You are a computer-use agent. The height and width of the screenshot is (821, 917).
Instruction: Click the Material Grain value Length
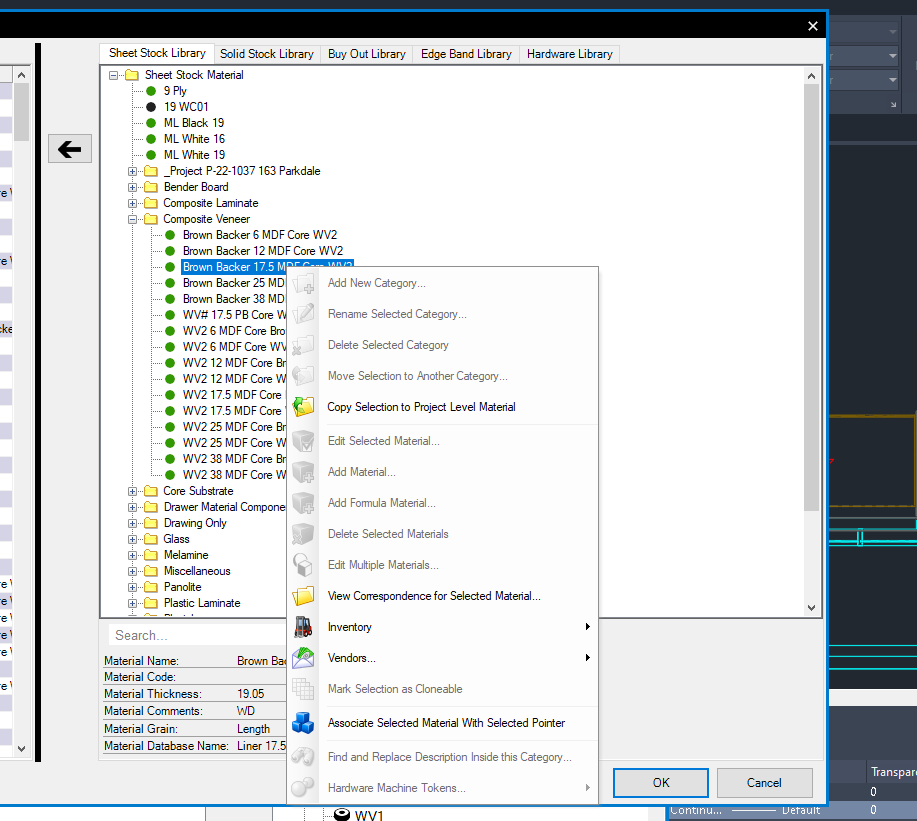pyautogui.click(x=253, y=729)
